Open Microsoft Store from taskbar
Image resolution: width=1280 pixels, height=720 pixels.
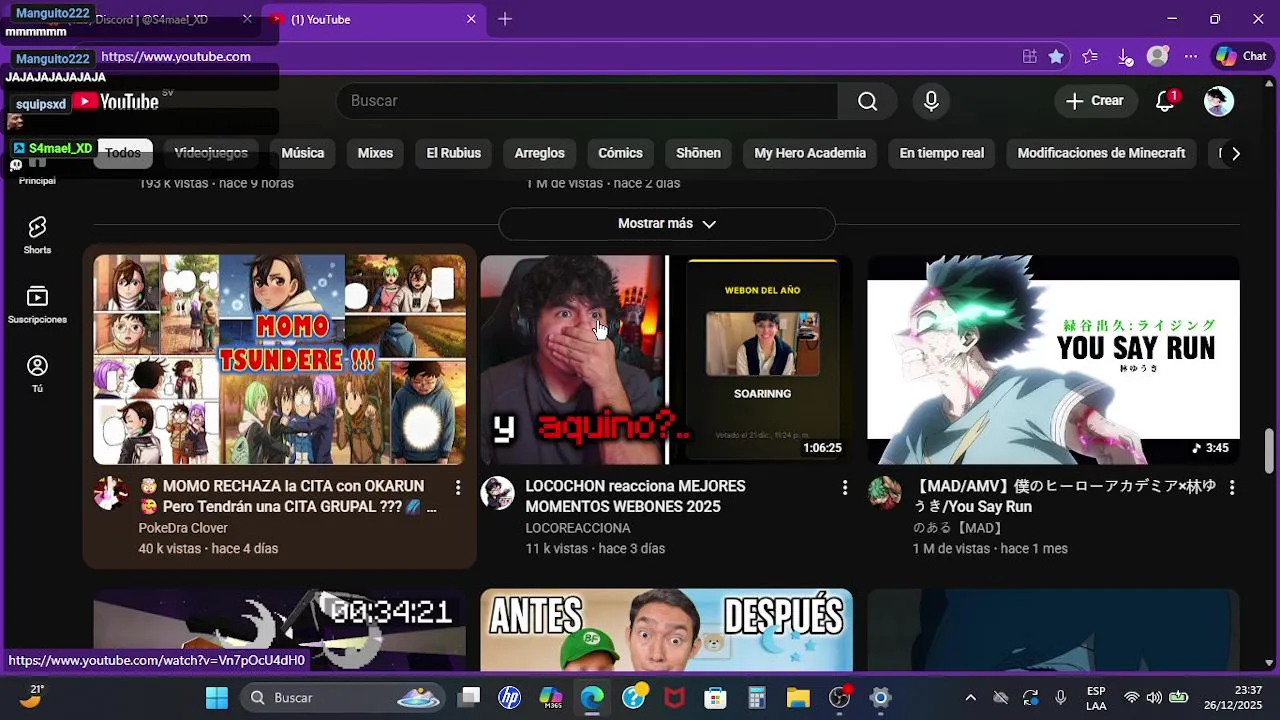(x=715, y=697)
